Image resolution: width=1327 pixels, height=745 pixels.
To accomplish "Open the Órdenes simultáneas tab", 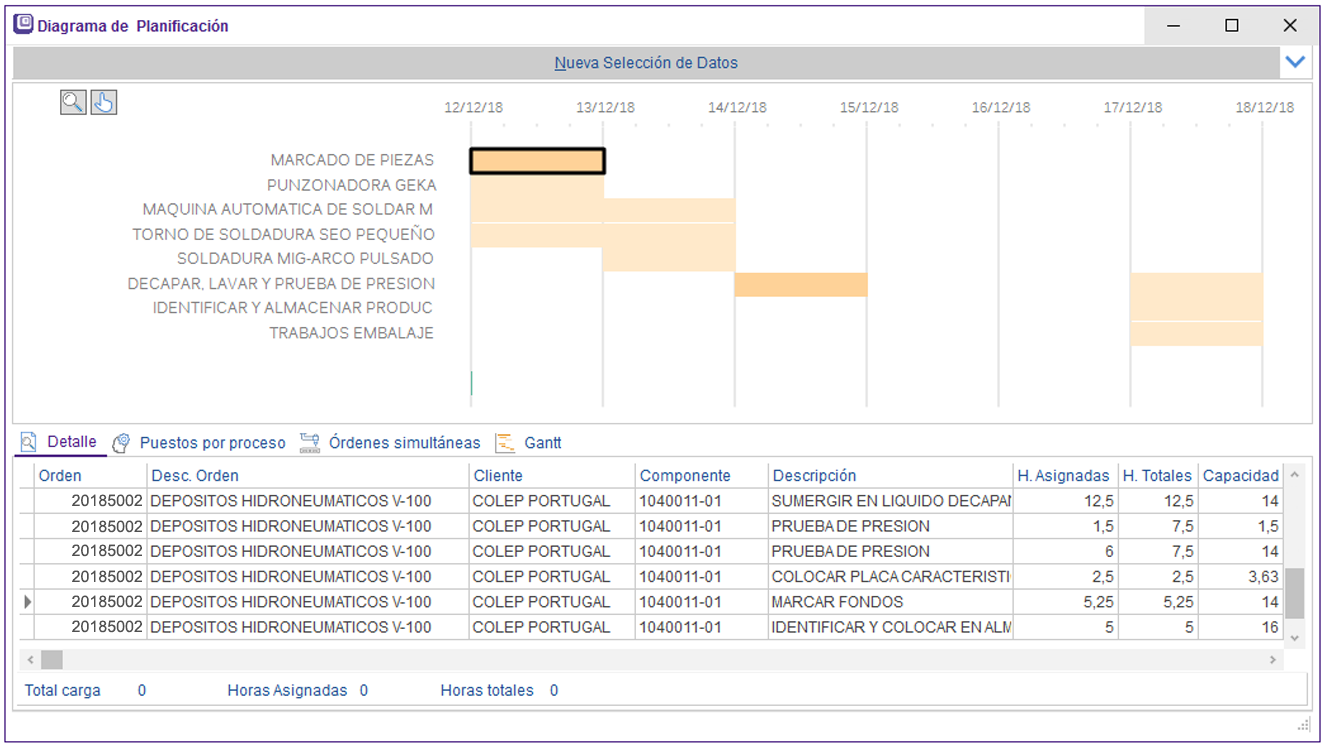I will click(x=404, y=443).
